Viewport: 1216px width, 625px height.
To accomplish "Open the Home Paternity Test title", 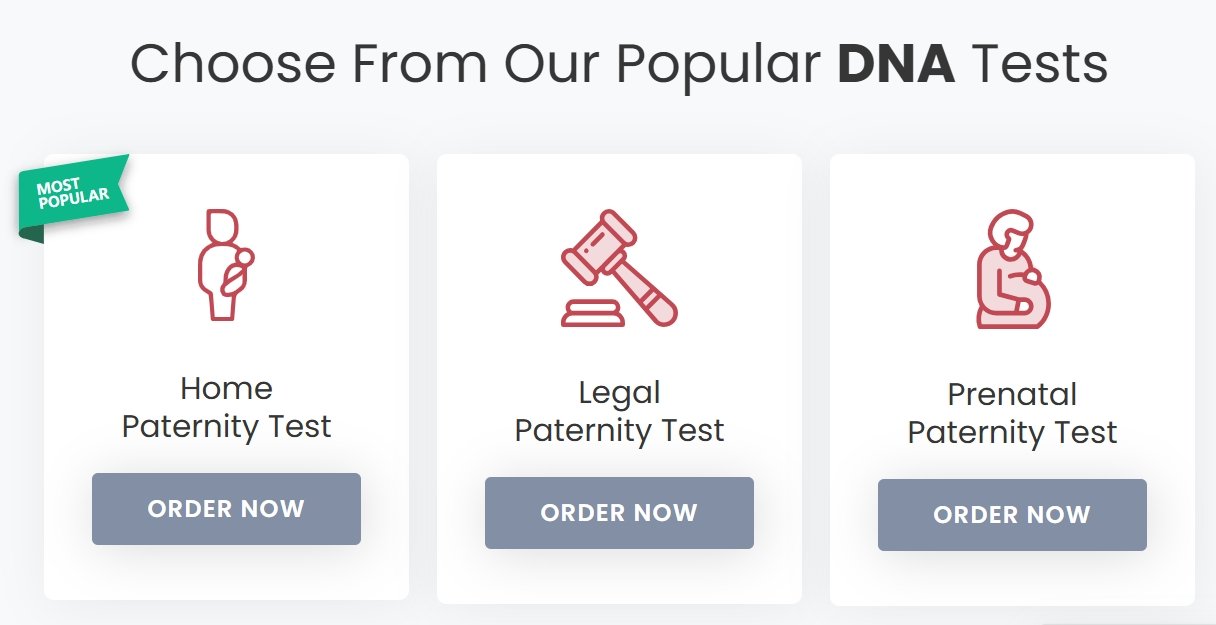I will 226,407.
